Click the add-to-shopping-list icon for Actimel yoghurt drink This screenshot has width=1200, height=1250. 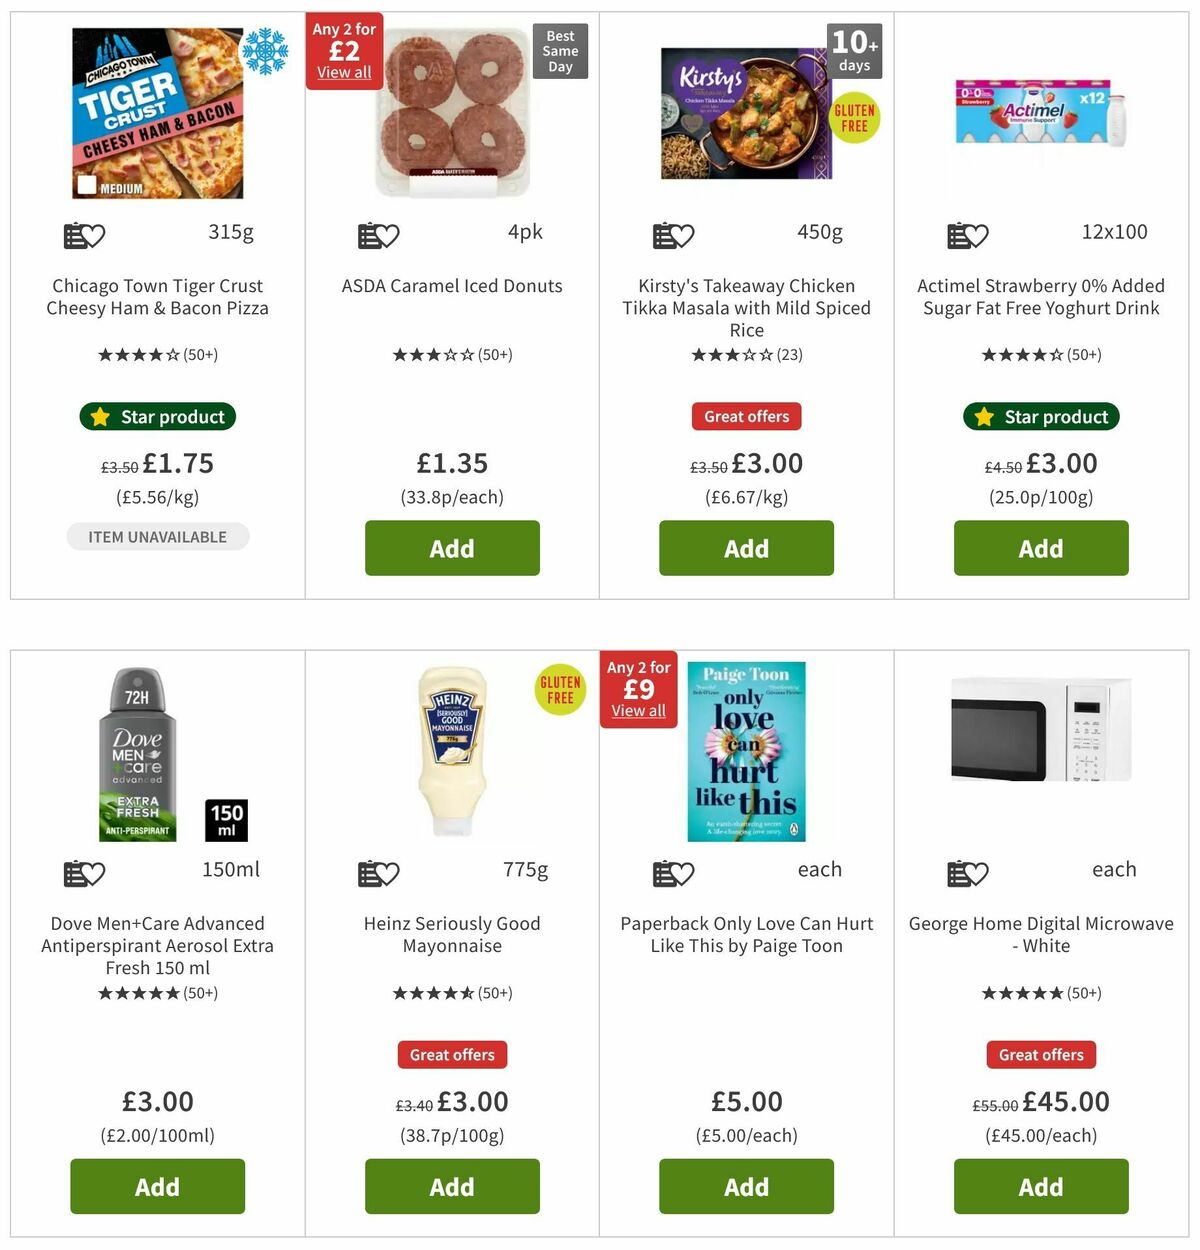[967, 235]
